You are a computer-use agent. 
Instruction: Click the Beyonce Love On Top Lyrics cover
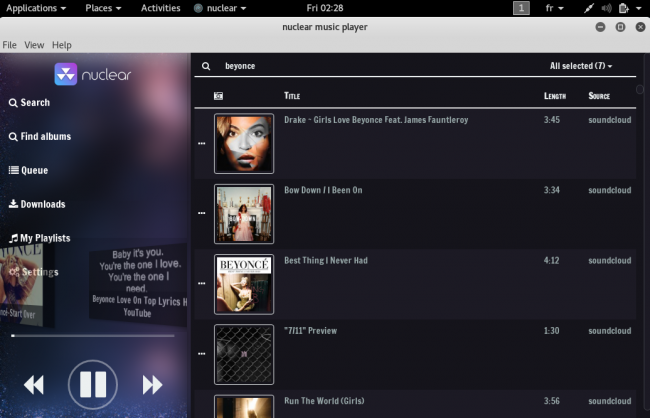pos(138,283)
